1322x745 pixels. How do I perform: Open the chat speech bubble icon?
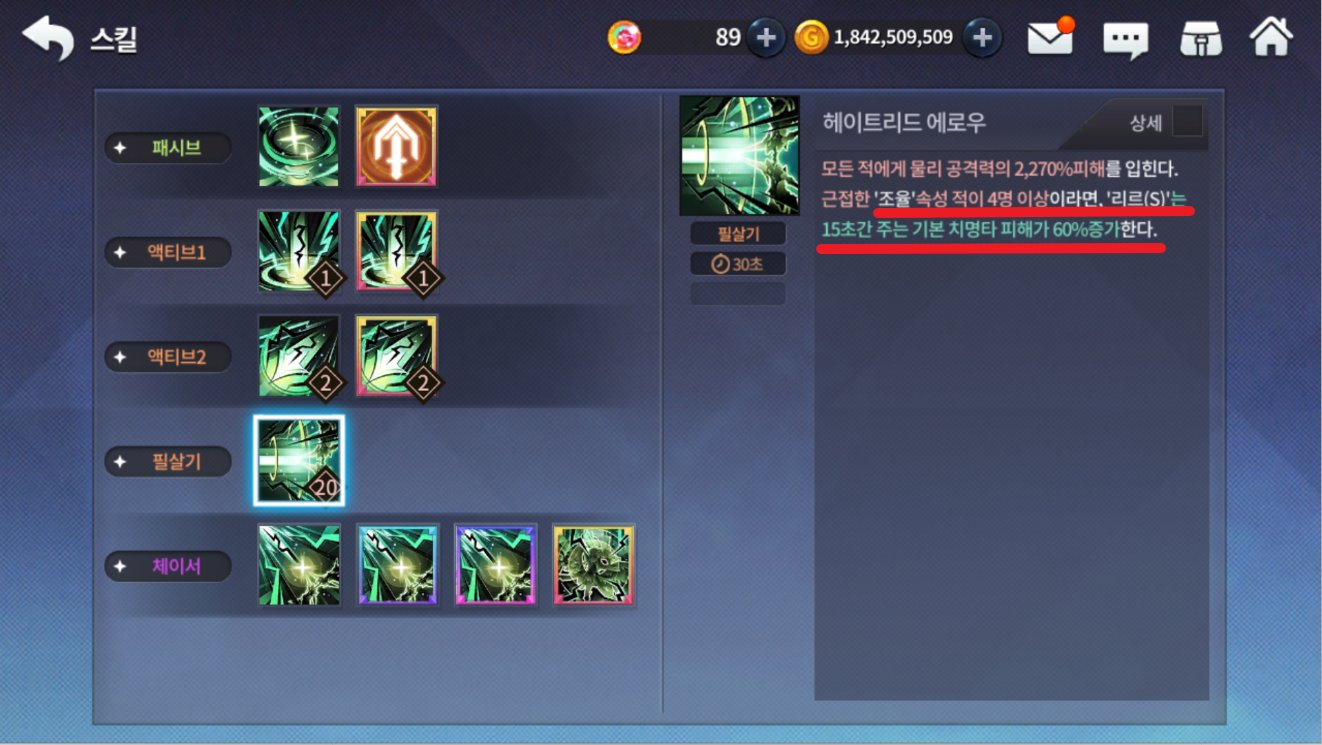[x=1125, y=40]
